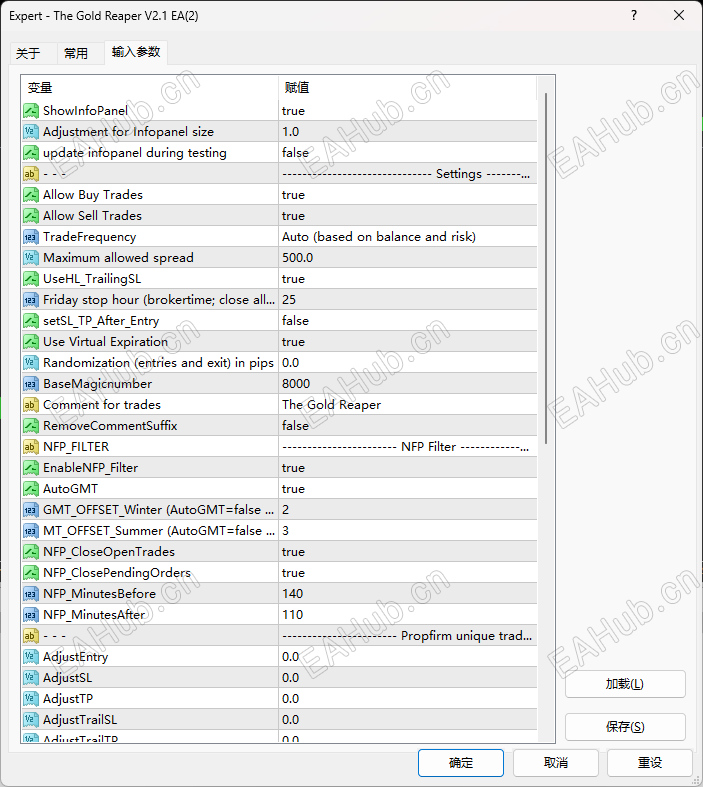Edit the NFP_MinutesAfter value 110
This screenshot has height=787, width=703.
coord(407,615)
